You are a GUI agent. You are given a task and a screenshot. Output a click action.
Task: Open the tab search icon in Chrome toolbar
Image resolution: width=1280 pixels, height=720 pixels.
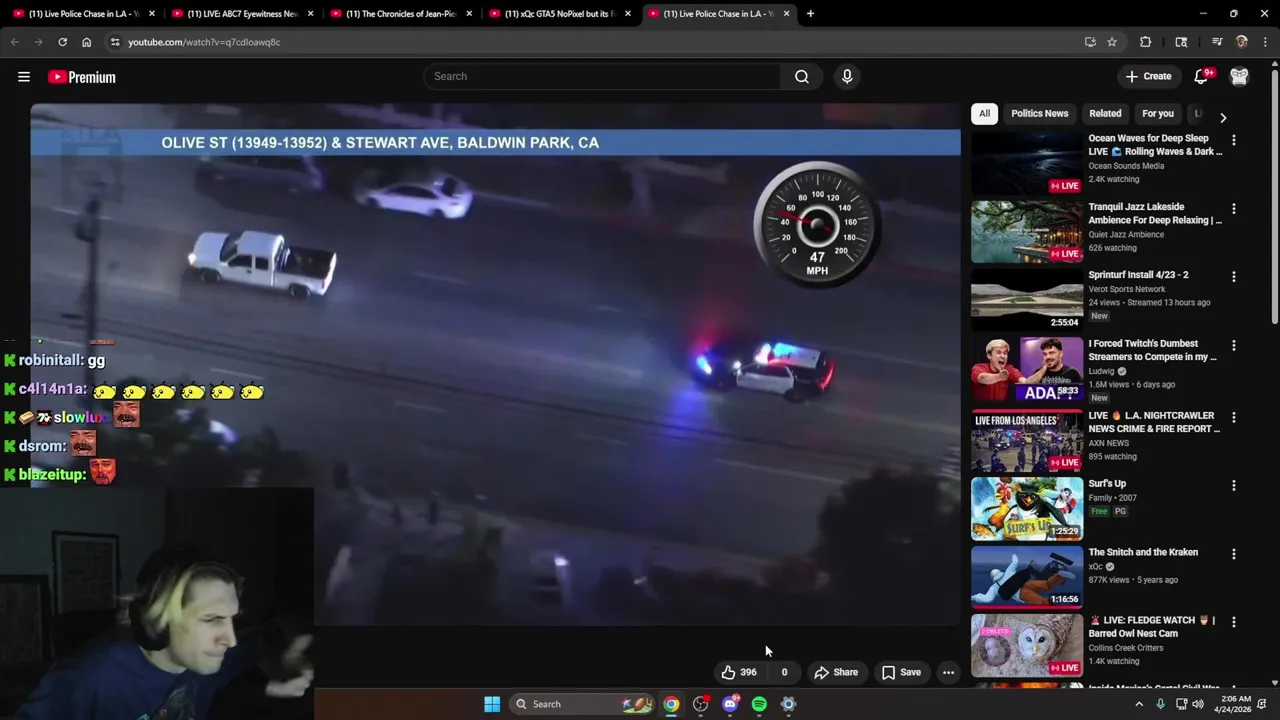pos(1181,42)
